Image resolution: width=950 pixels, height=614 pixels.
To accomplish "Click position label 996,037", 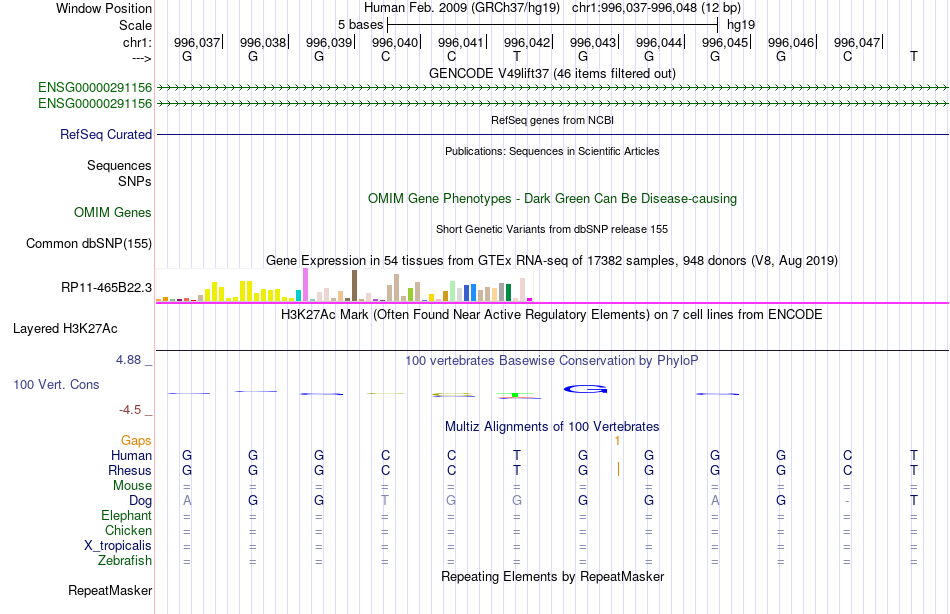I will click(197, 42).
